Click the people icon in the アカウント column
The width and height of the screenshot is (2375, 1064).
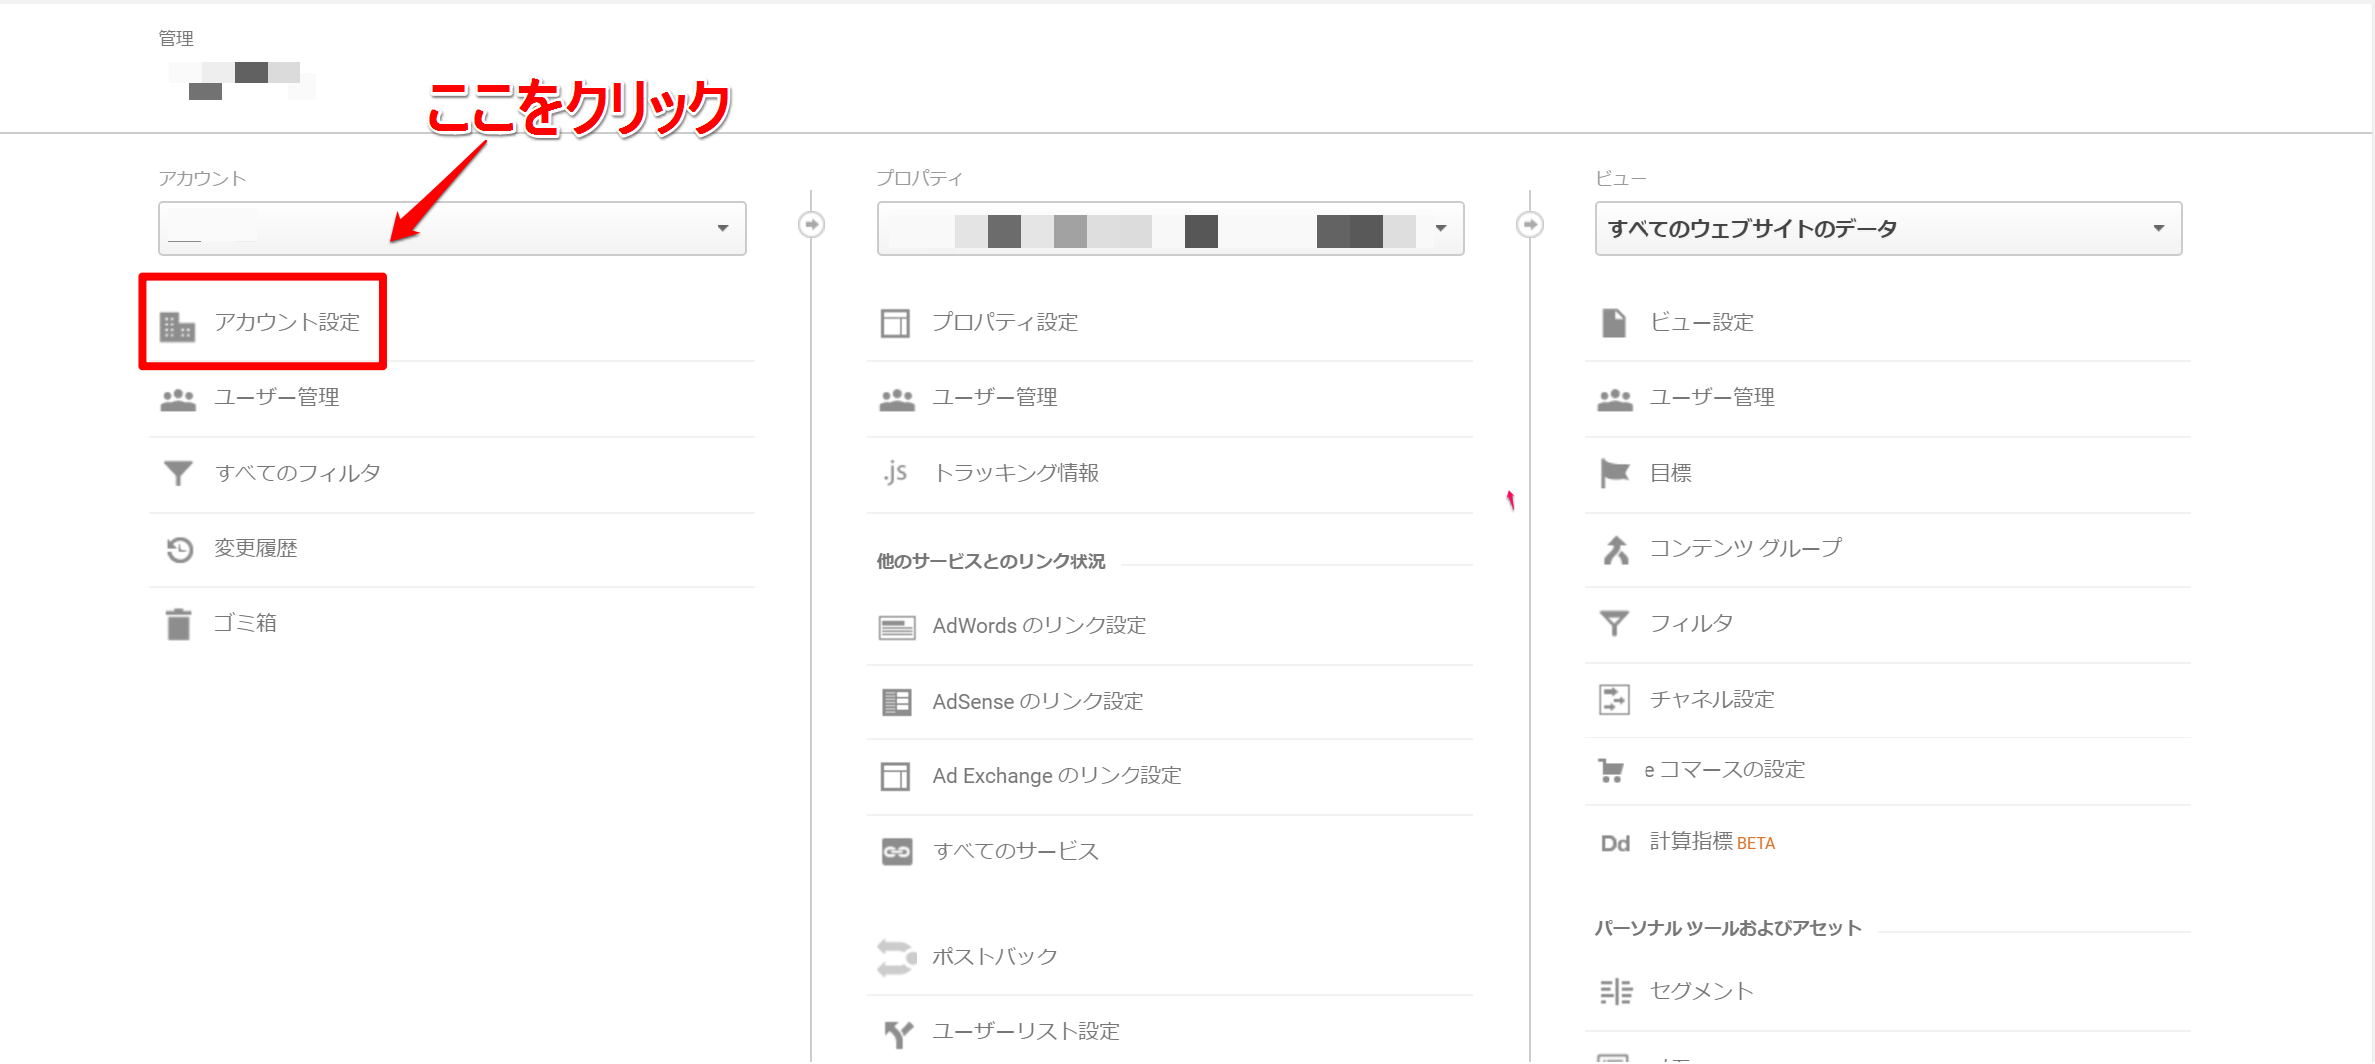click(178, 400)
